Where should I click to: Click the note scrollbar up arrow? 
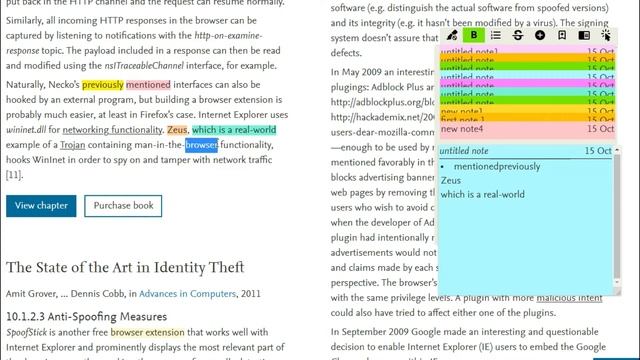pyautogui.click(x=617, y=150)
